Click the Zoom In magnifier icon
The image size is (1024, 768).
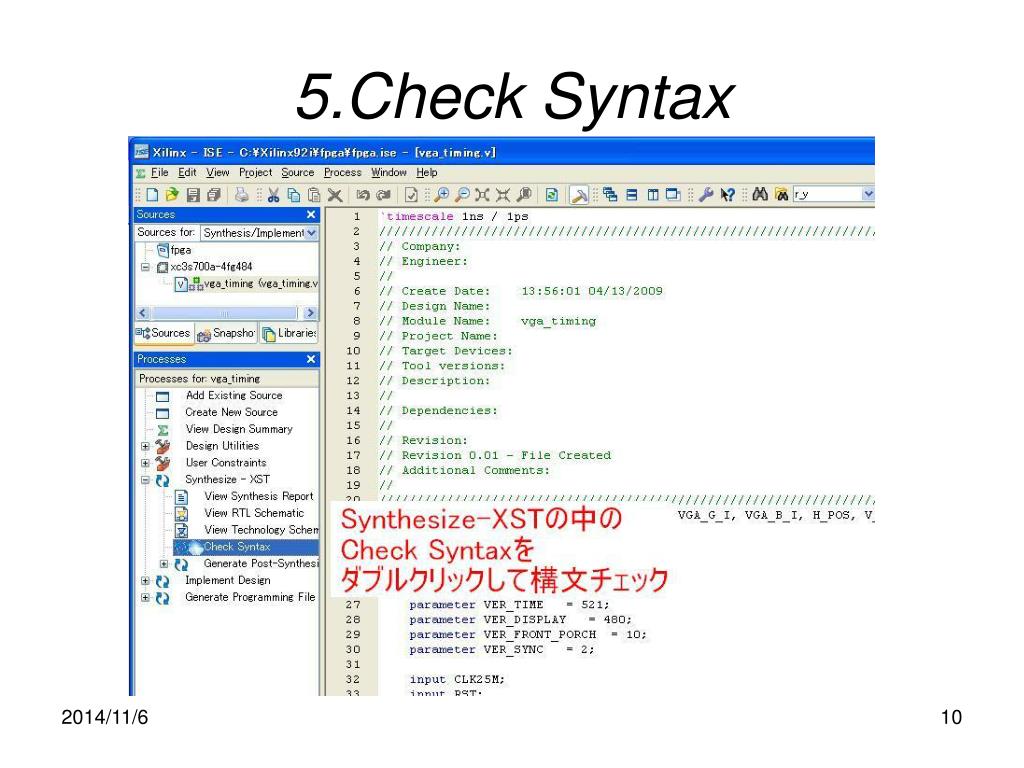(442, 195)
